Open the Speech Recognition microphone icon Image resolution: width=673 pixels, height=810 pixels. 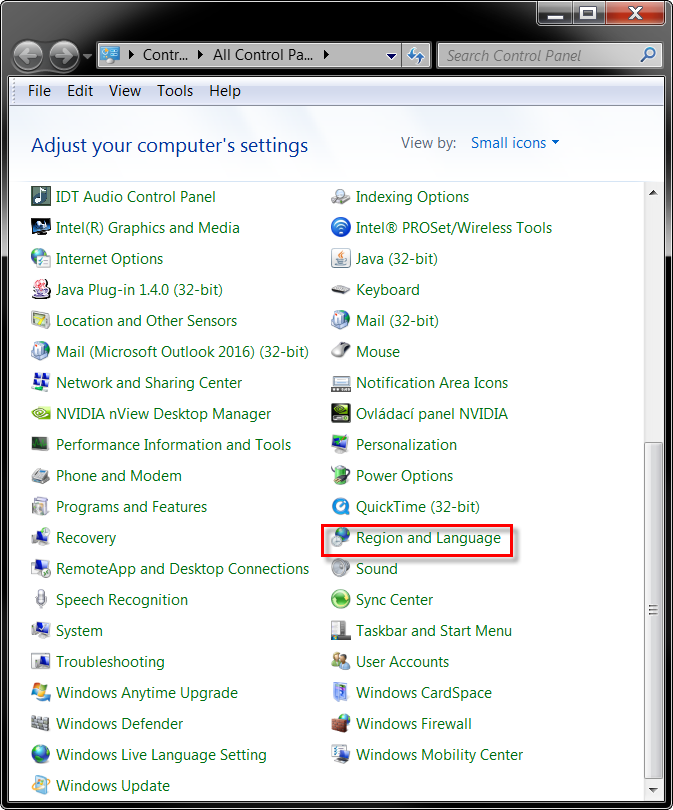[x=41, y=600]
